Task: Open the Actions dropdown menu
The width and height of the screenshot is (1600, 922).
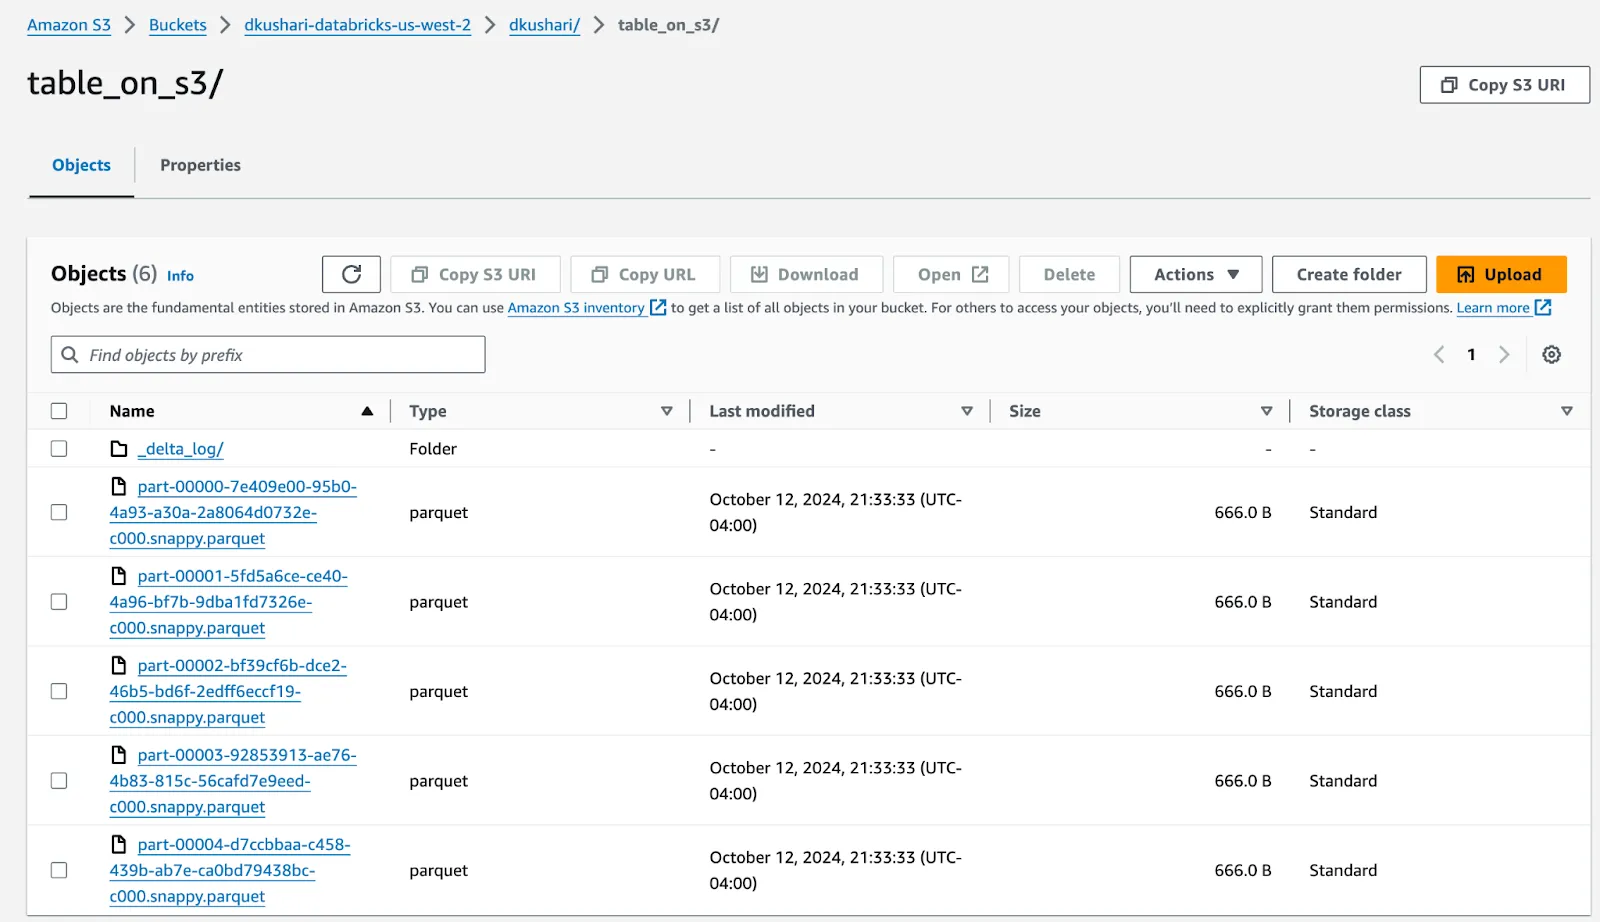Action: [x=1194, y=274]
